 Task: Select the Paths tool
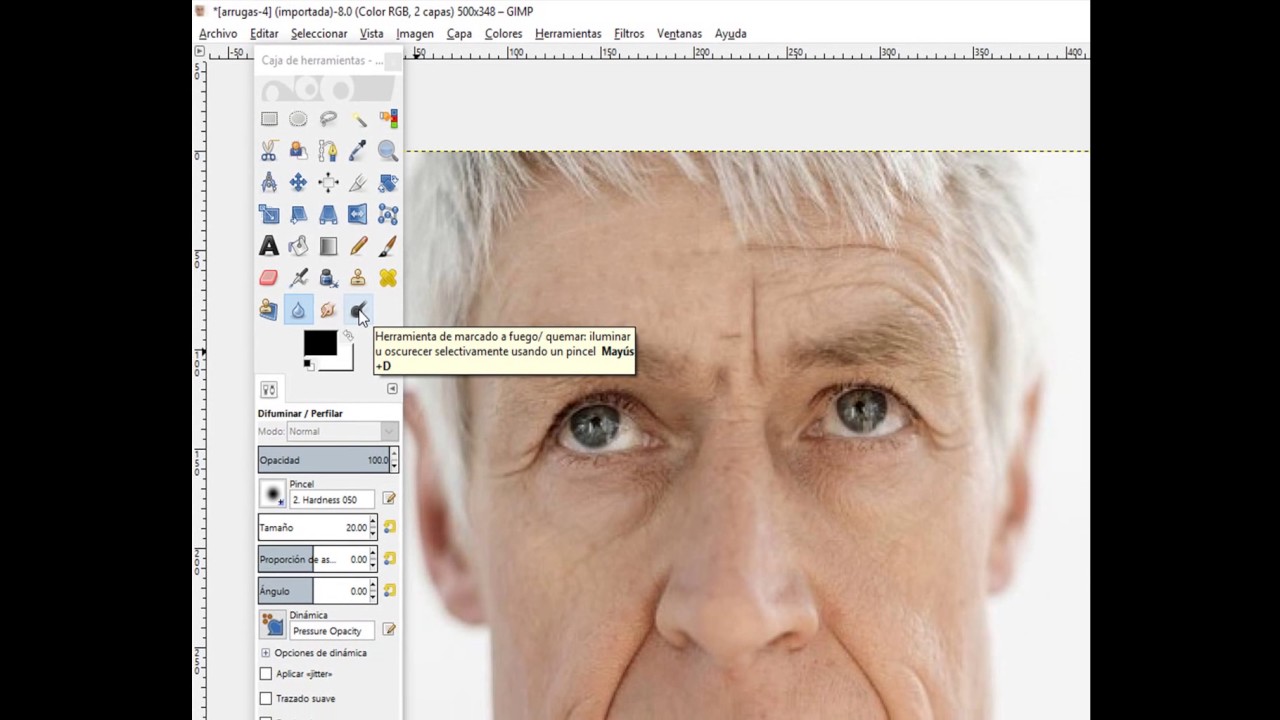(328, 151)
